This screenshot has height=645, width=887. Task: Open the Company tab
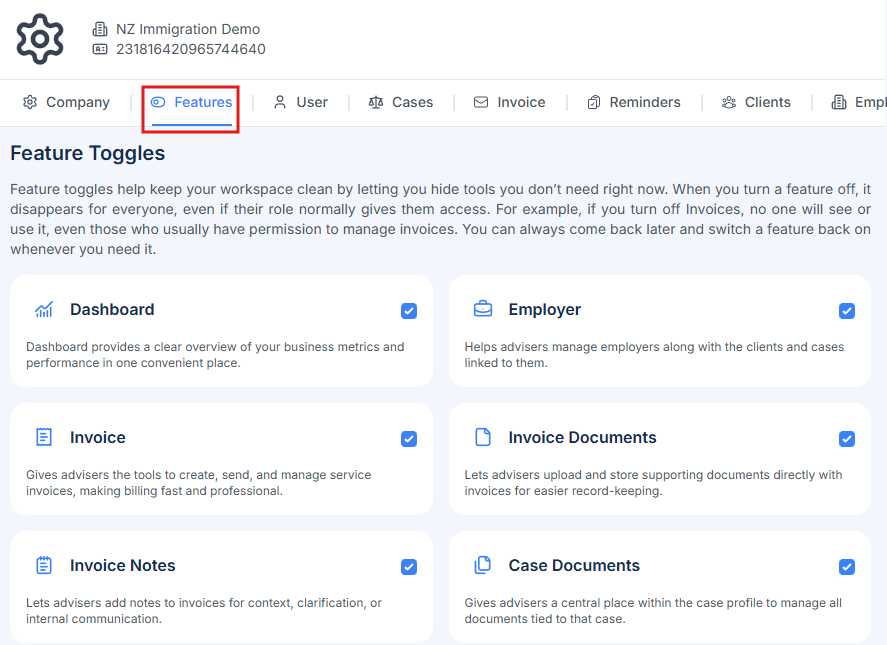[x=67, y=102]
